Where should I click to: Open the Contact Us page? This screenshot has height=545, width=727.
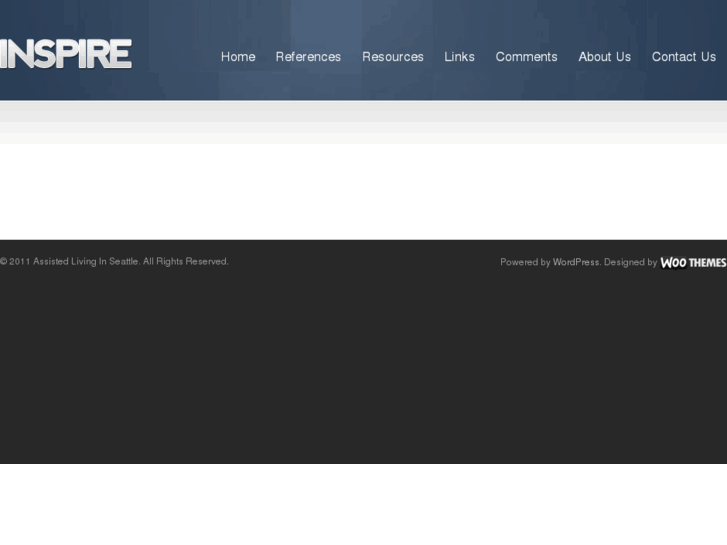(683, 57)
